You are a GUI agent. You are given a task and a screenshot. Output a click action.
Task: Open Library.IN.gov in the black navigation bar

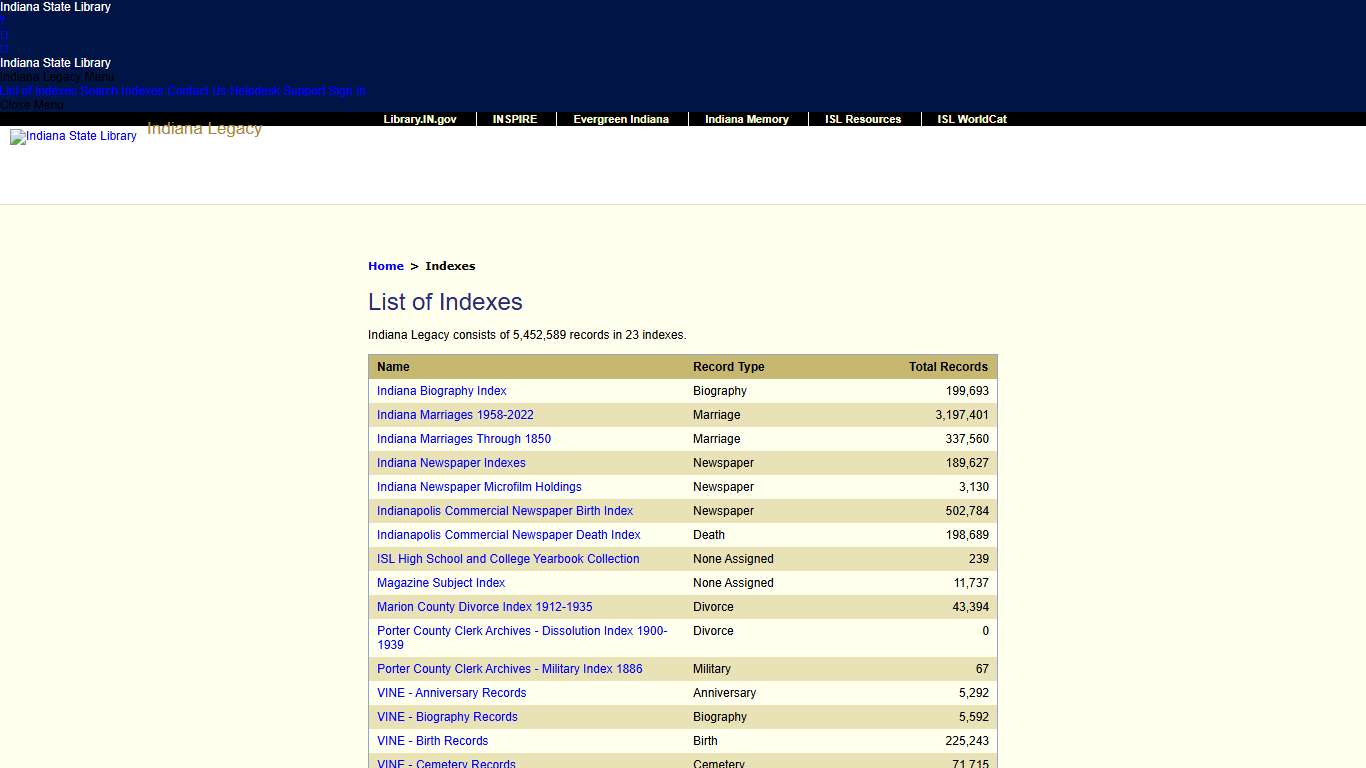(x=420, y=119)
